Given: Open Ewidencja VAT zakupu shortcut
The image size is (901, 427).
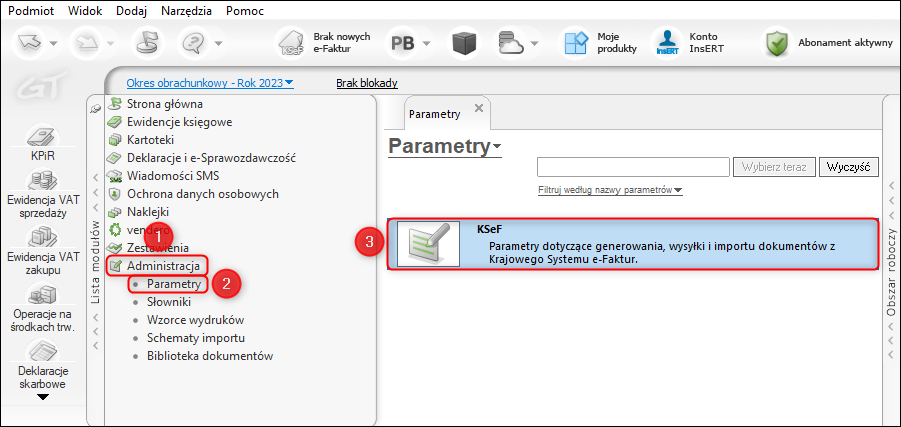Looking at the screenshot, I should (42, 238).
